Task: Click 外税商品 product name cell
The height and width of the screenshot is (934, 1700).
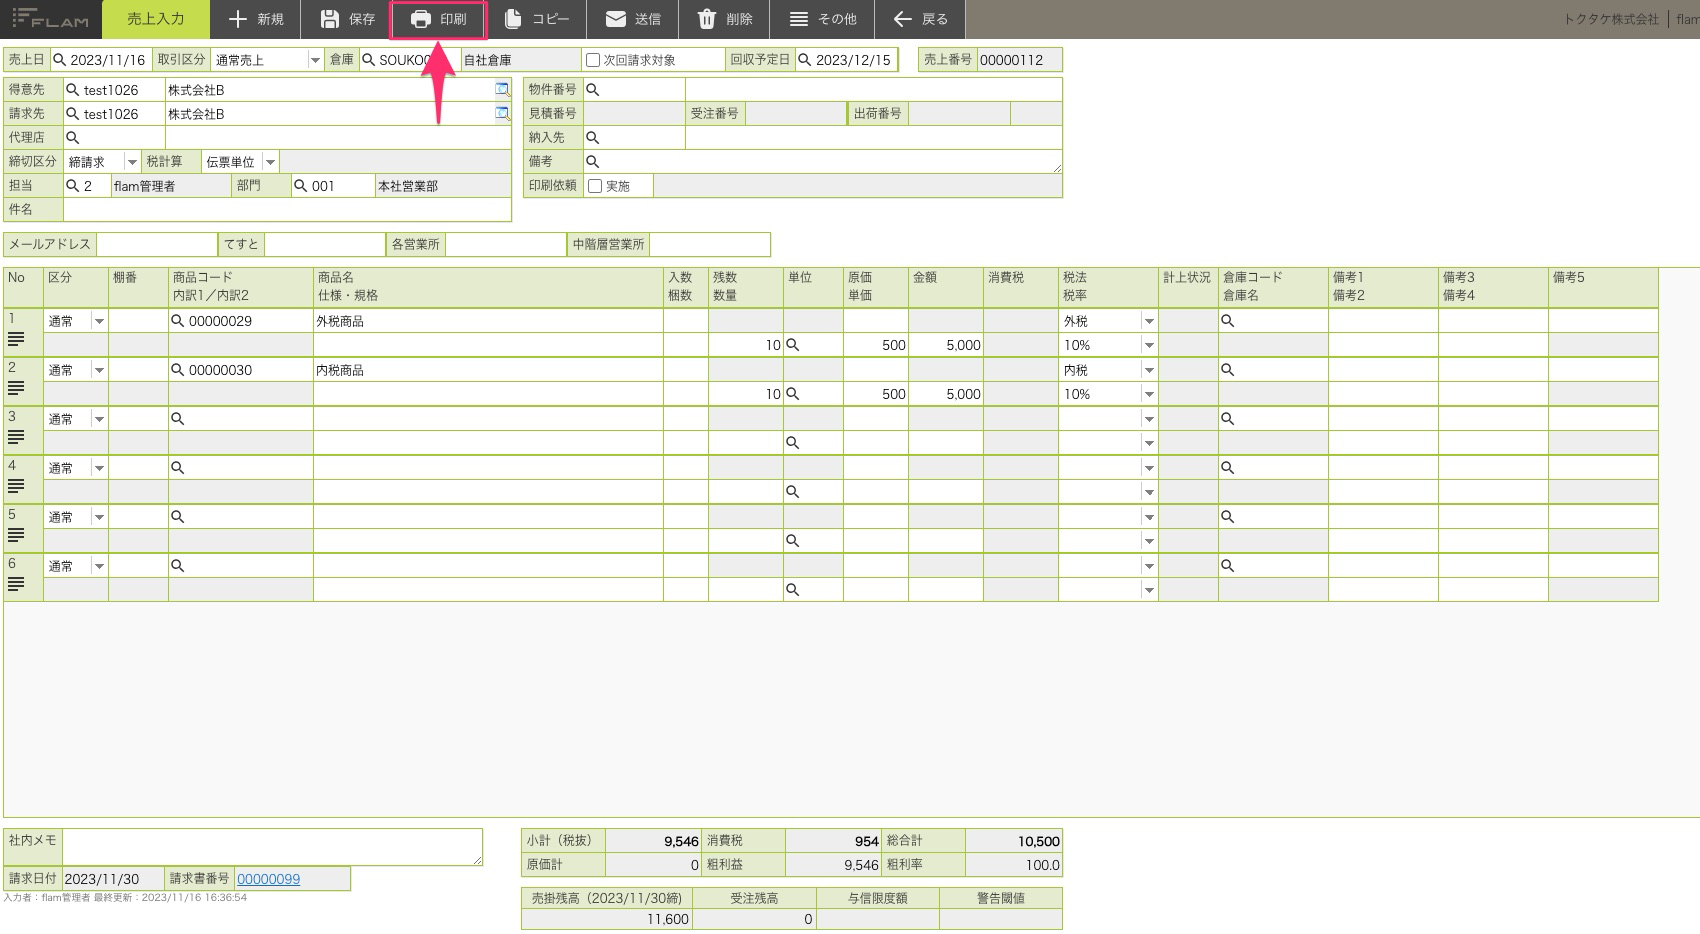Action: click(488, 321)
